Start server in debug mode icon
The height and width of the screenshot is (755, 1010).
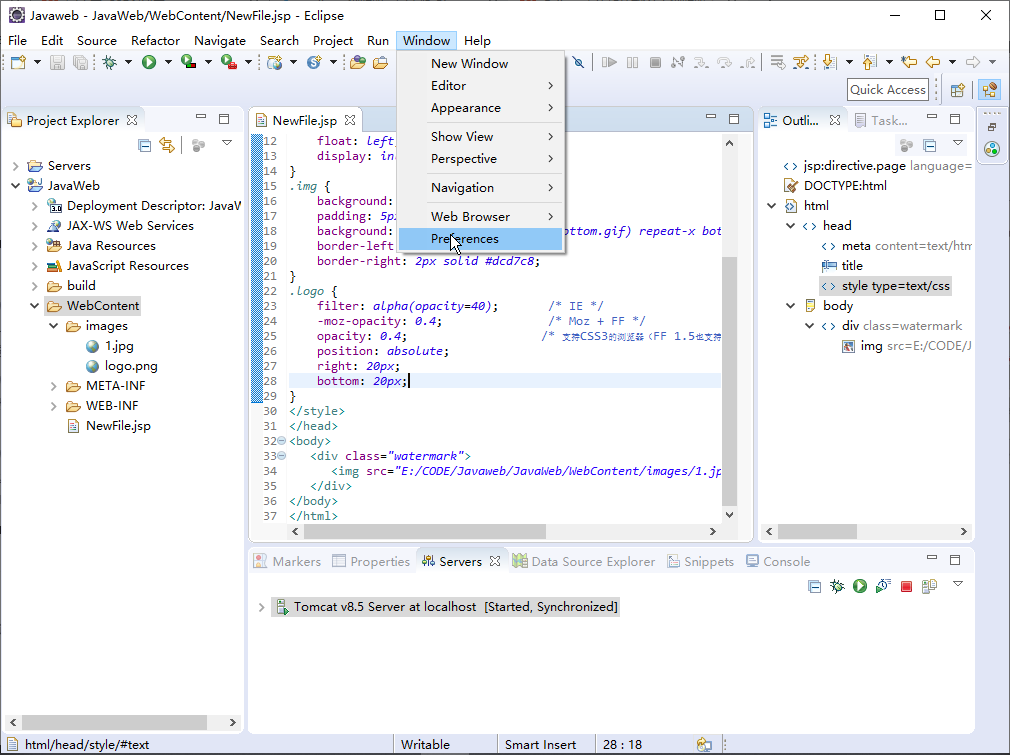tap(837, 586)
